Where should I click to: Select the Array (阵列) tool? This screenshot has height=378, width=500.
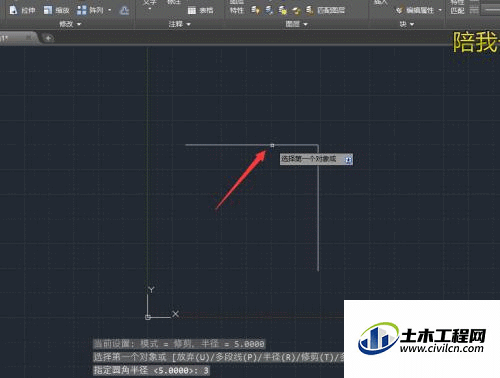tap(90, 10)
